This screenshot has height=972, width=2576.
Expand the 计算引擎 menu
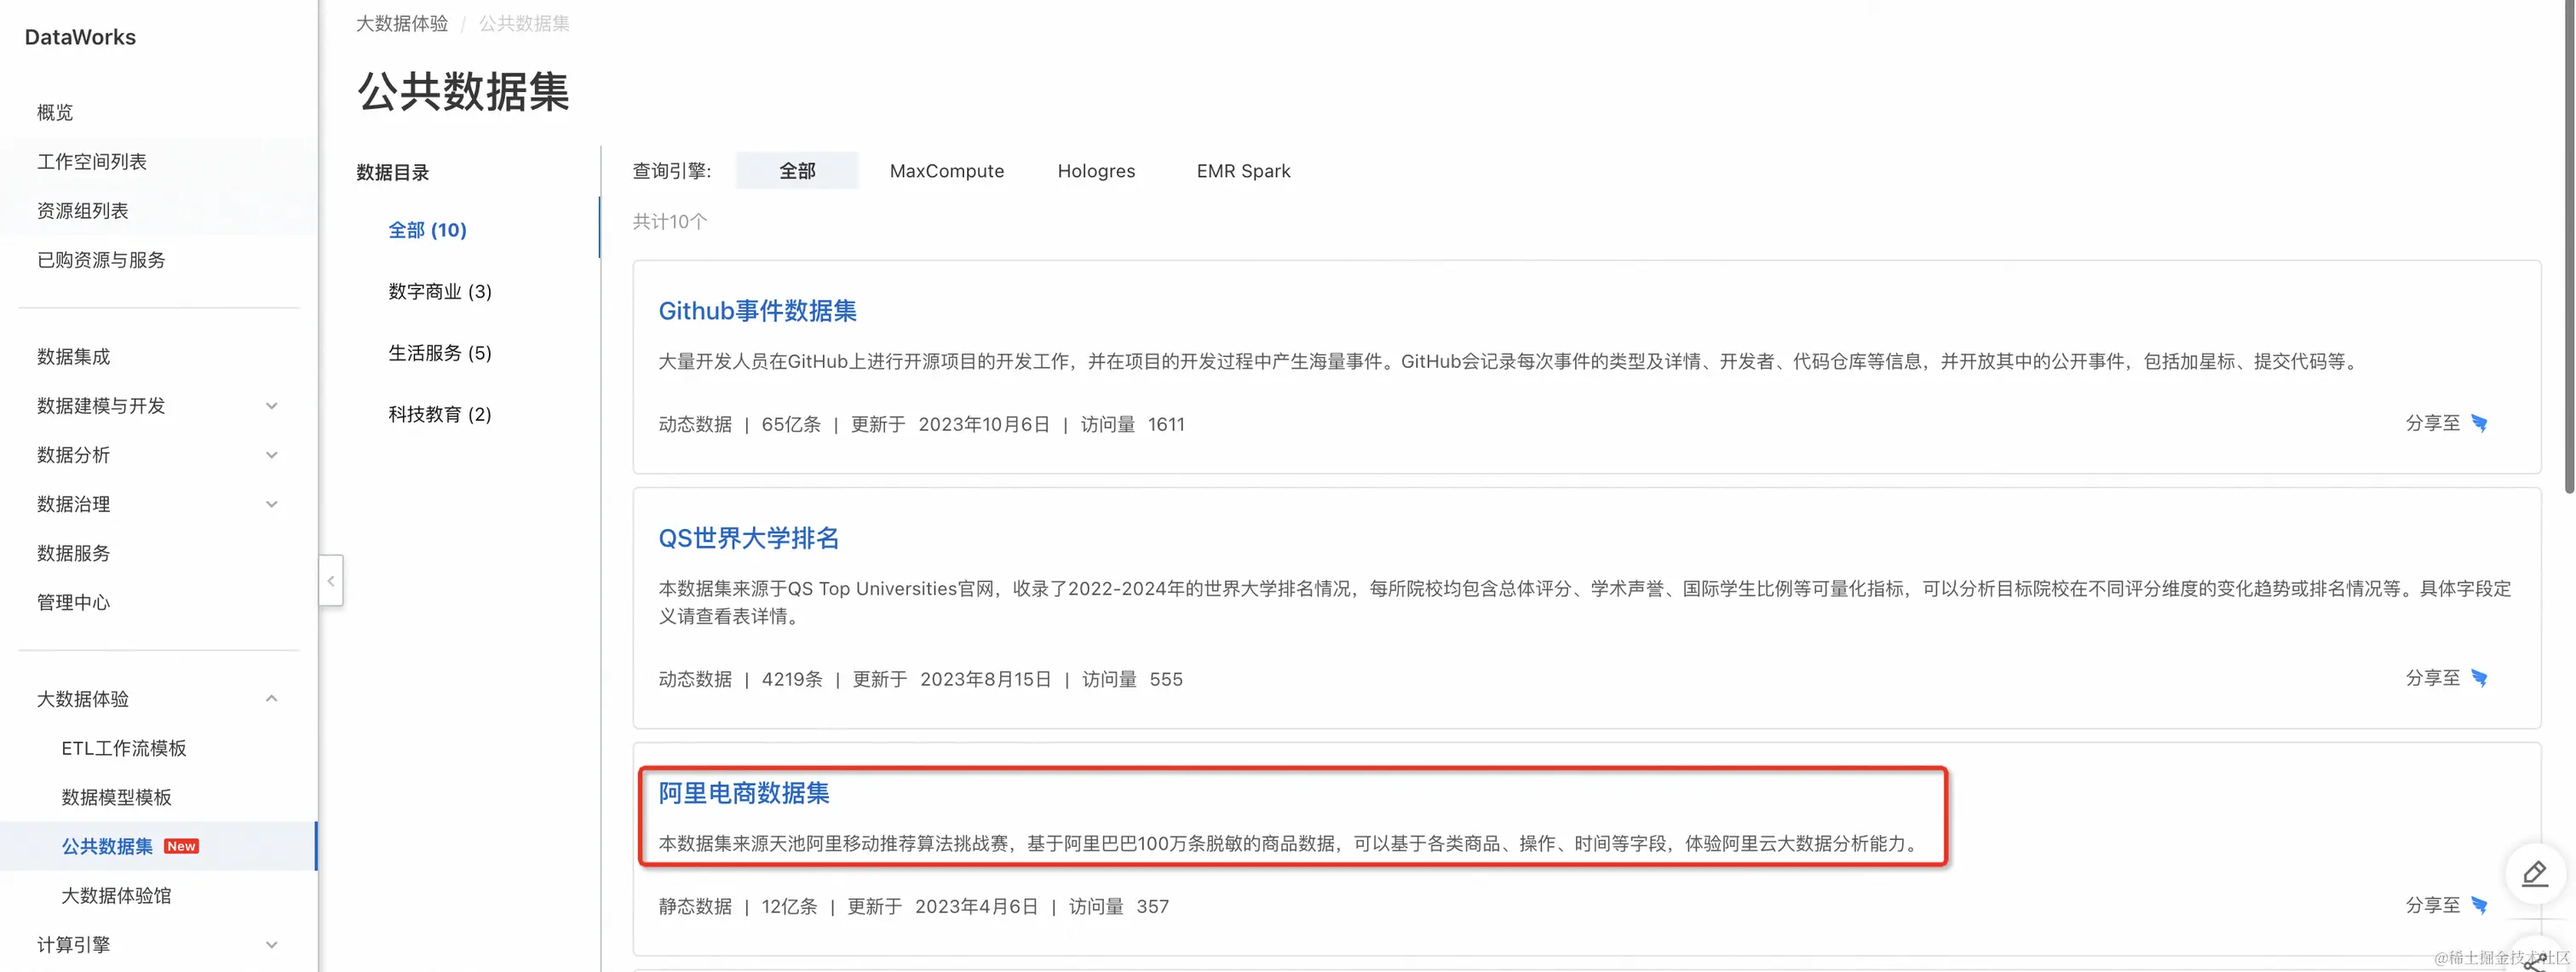click(x=271, y=944)
